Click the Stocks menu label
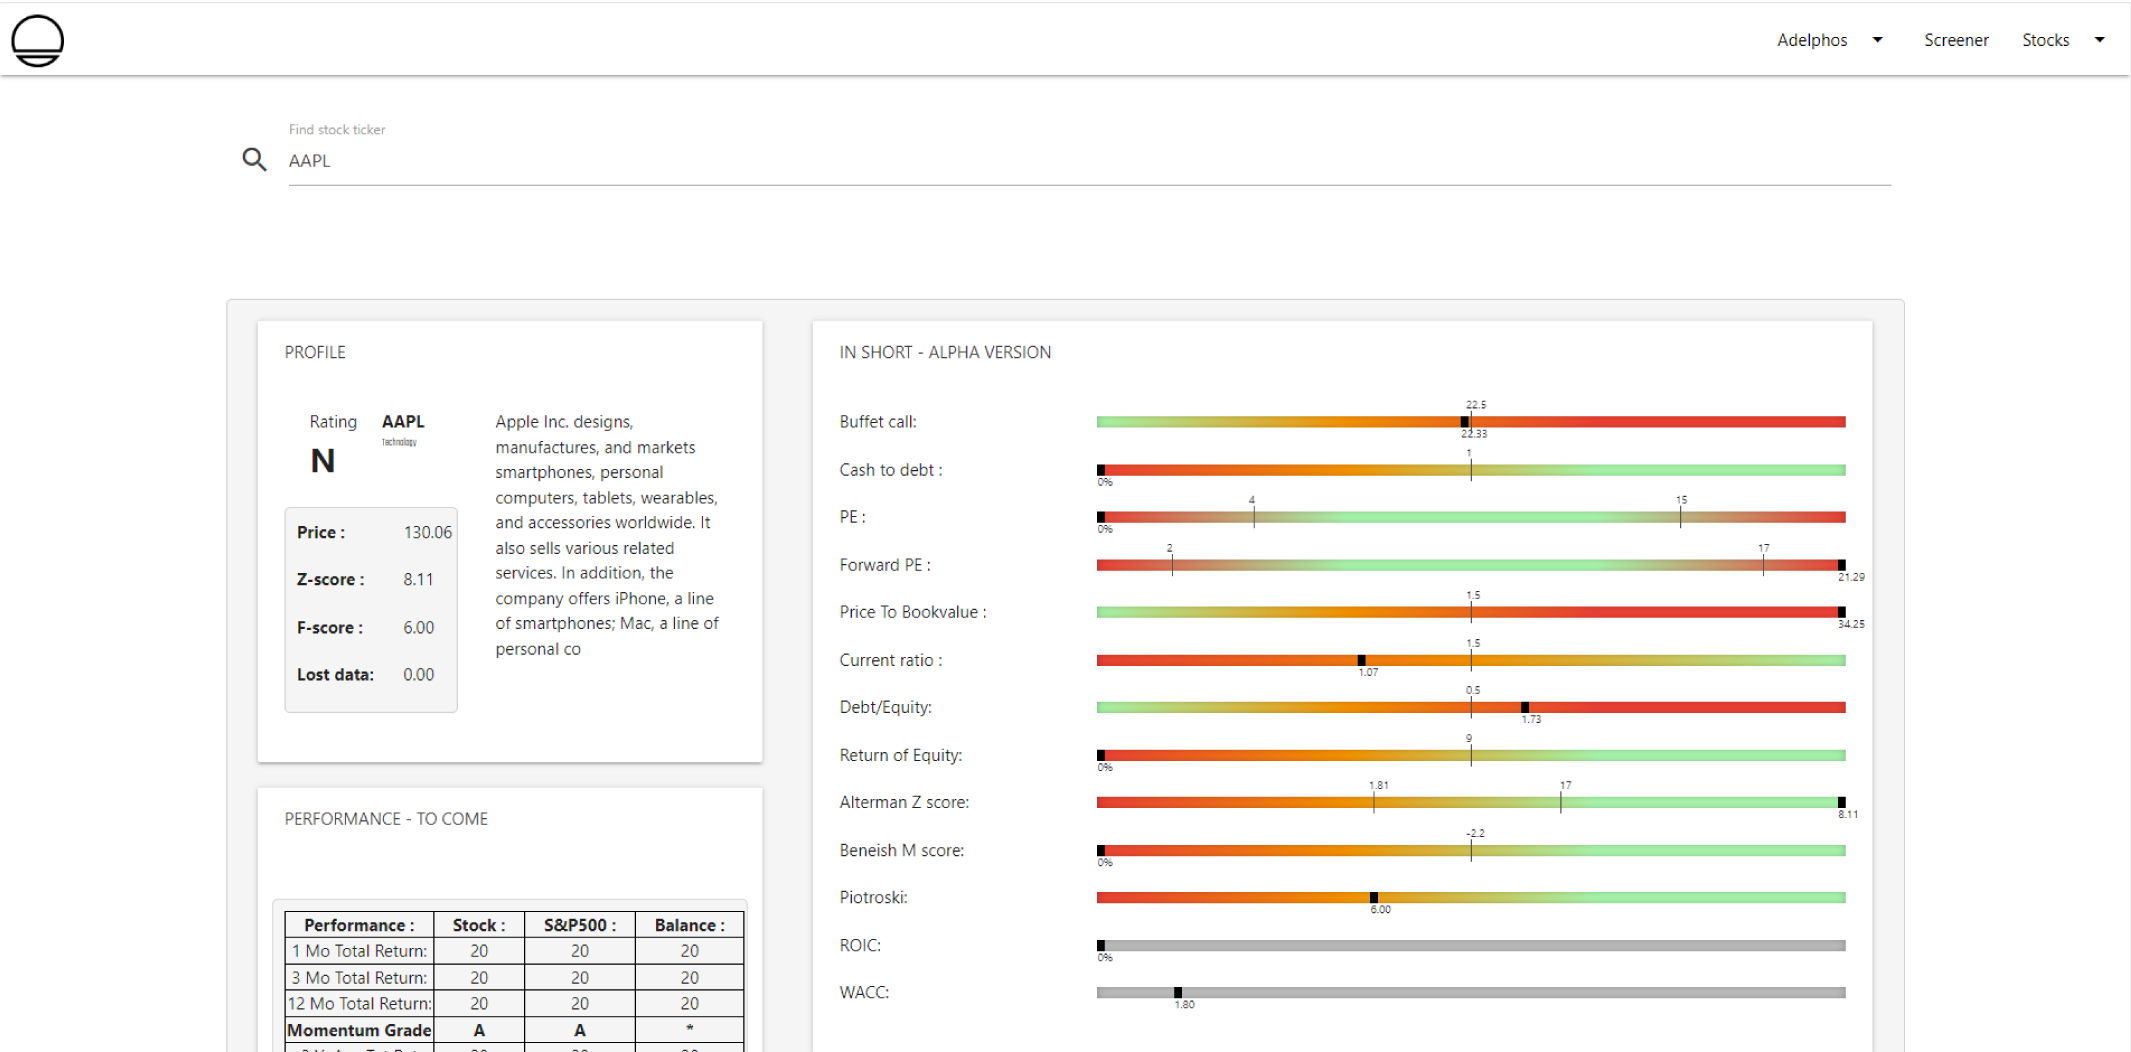2131x1052 pixels. tap(2045, 40)
